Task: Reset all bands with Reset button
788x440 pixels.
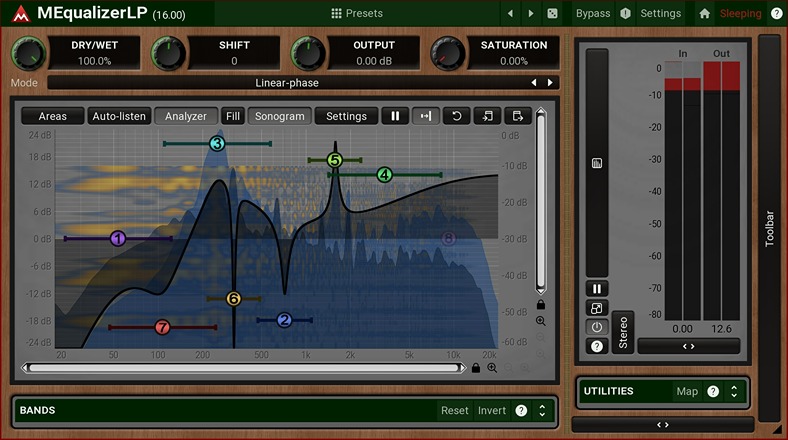Action: pyautogui.click(x=454, y=410)
